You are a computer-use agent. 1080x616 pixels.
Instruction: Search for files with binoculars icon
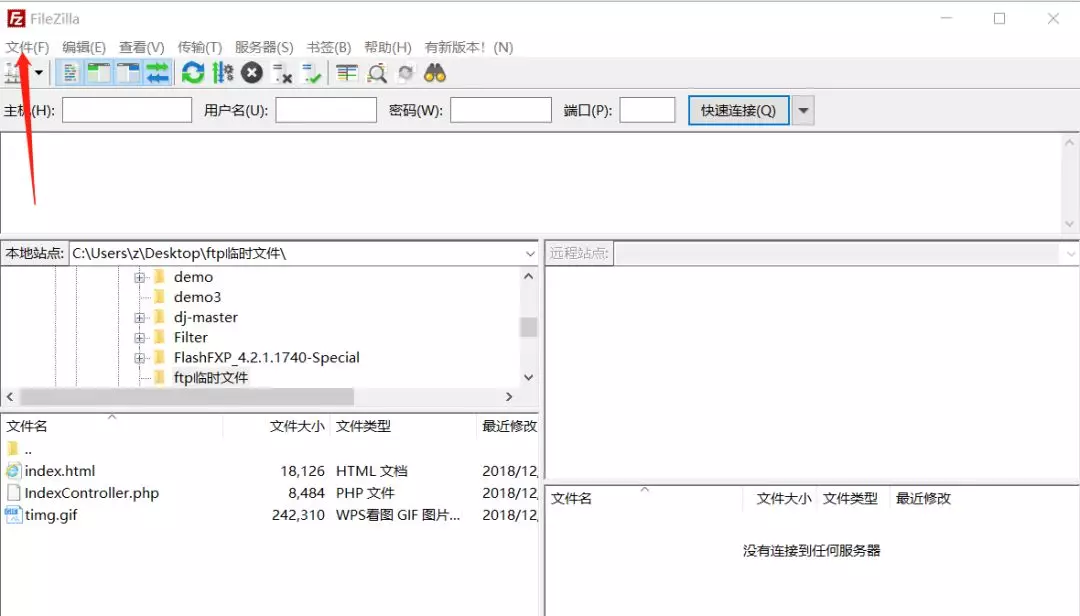[x=435, y=73]
